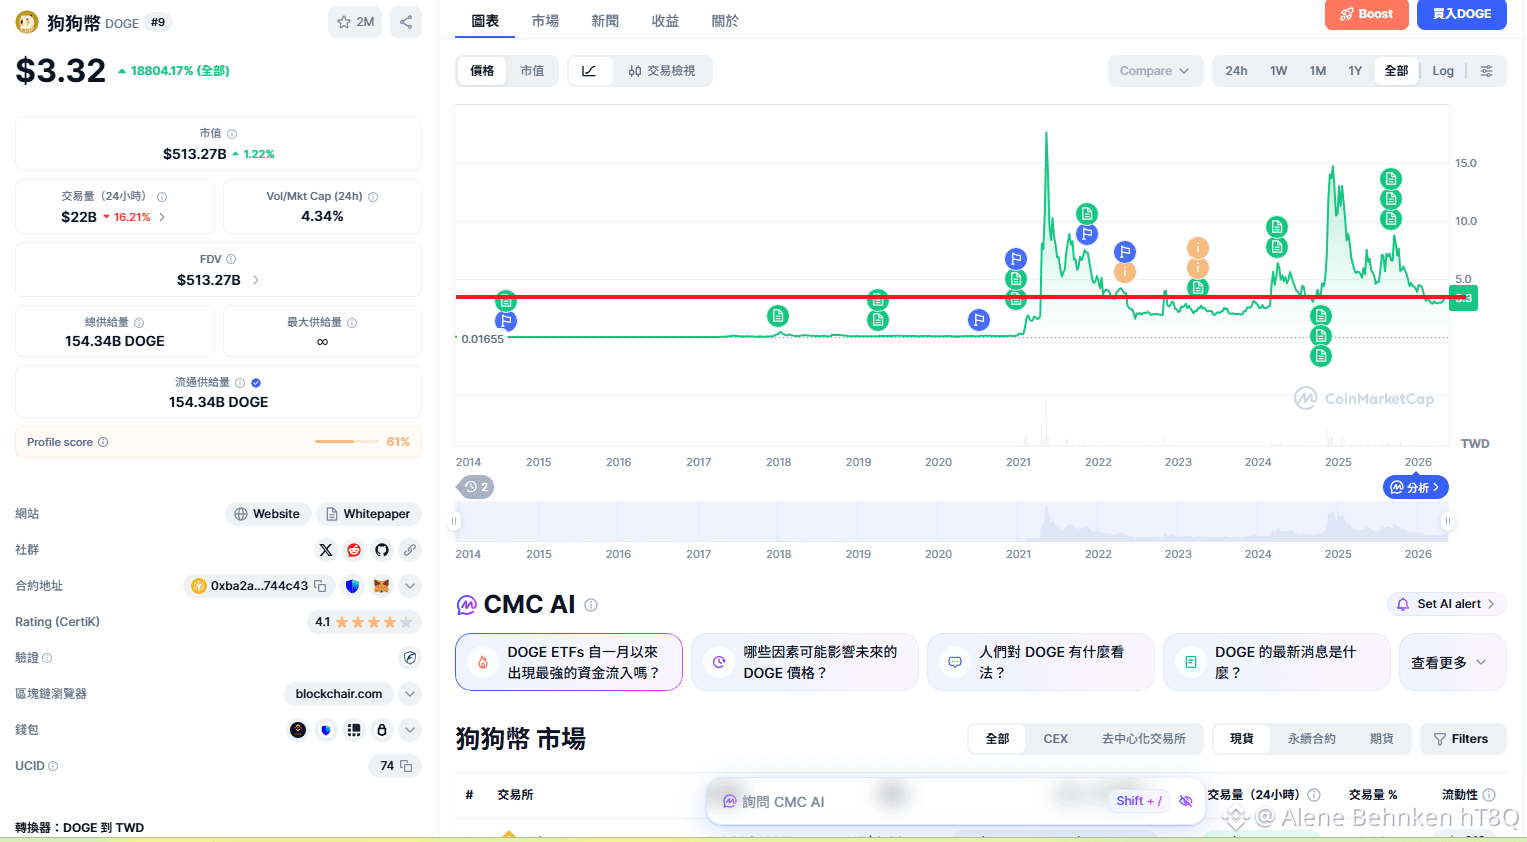Hide the CMC AI ask bar with eye icon
This screenshot has width=1527, height=842.
click(1186, 801)
